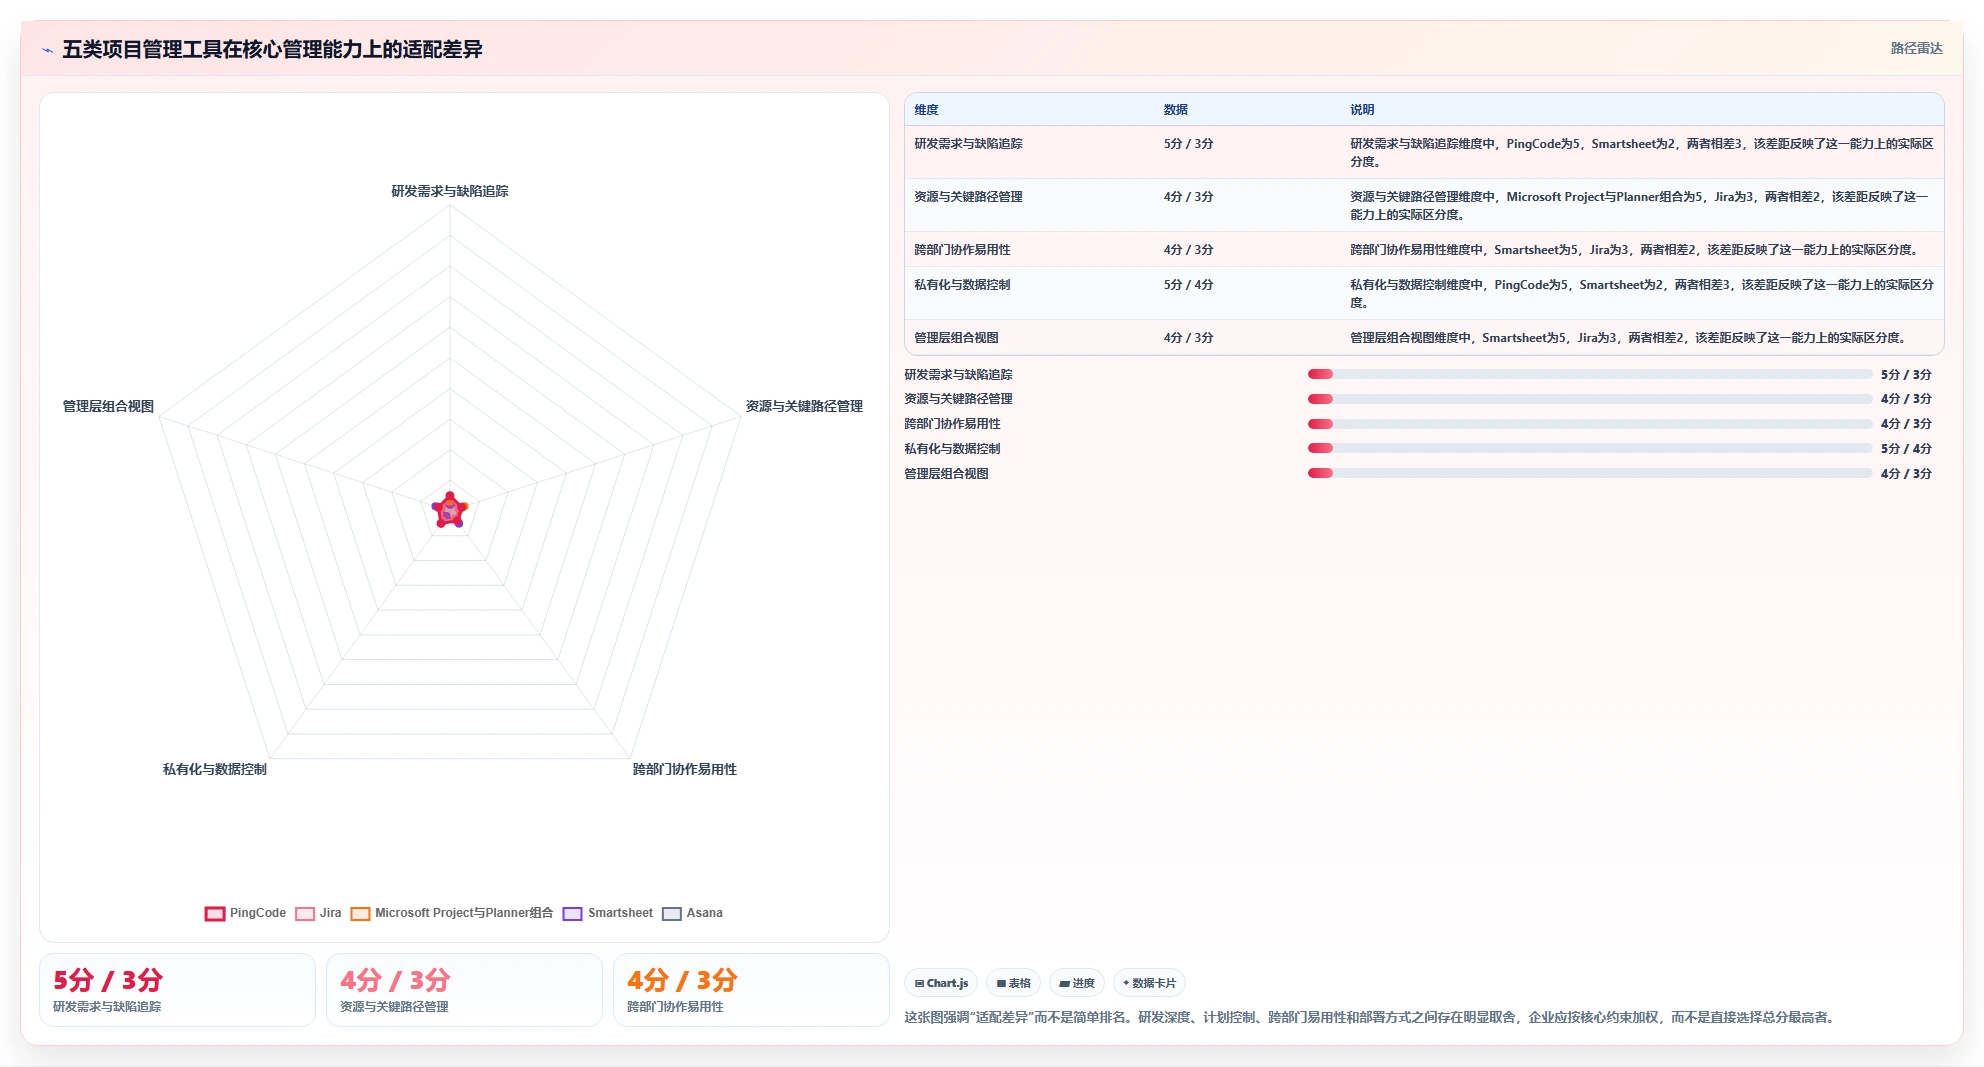Click the 4分 / 3分 跨部门协作易用性 card

tap(751, 990)
